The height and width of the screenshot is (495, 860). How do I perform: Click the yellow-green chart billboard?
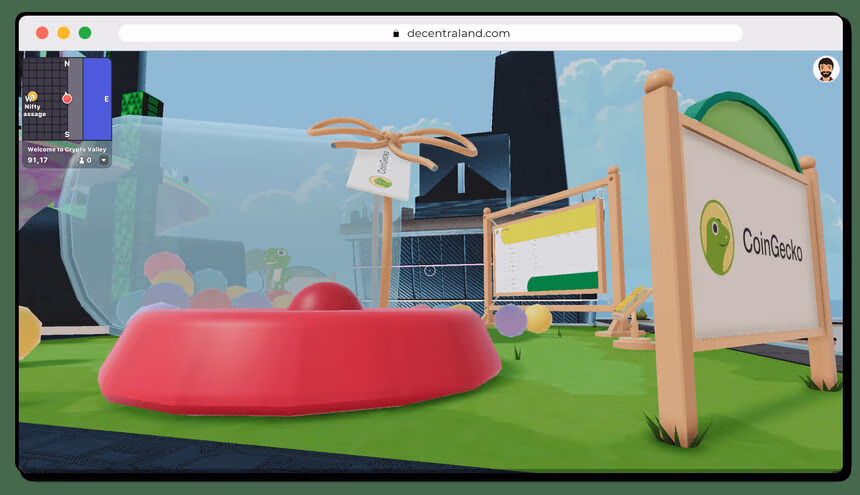coord(547,246)
